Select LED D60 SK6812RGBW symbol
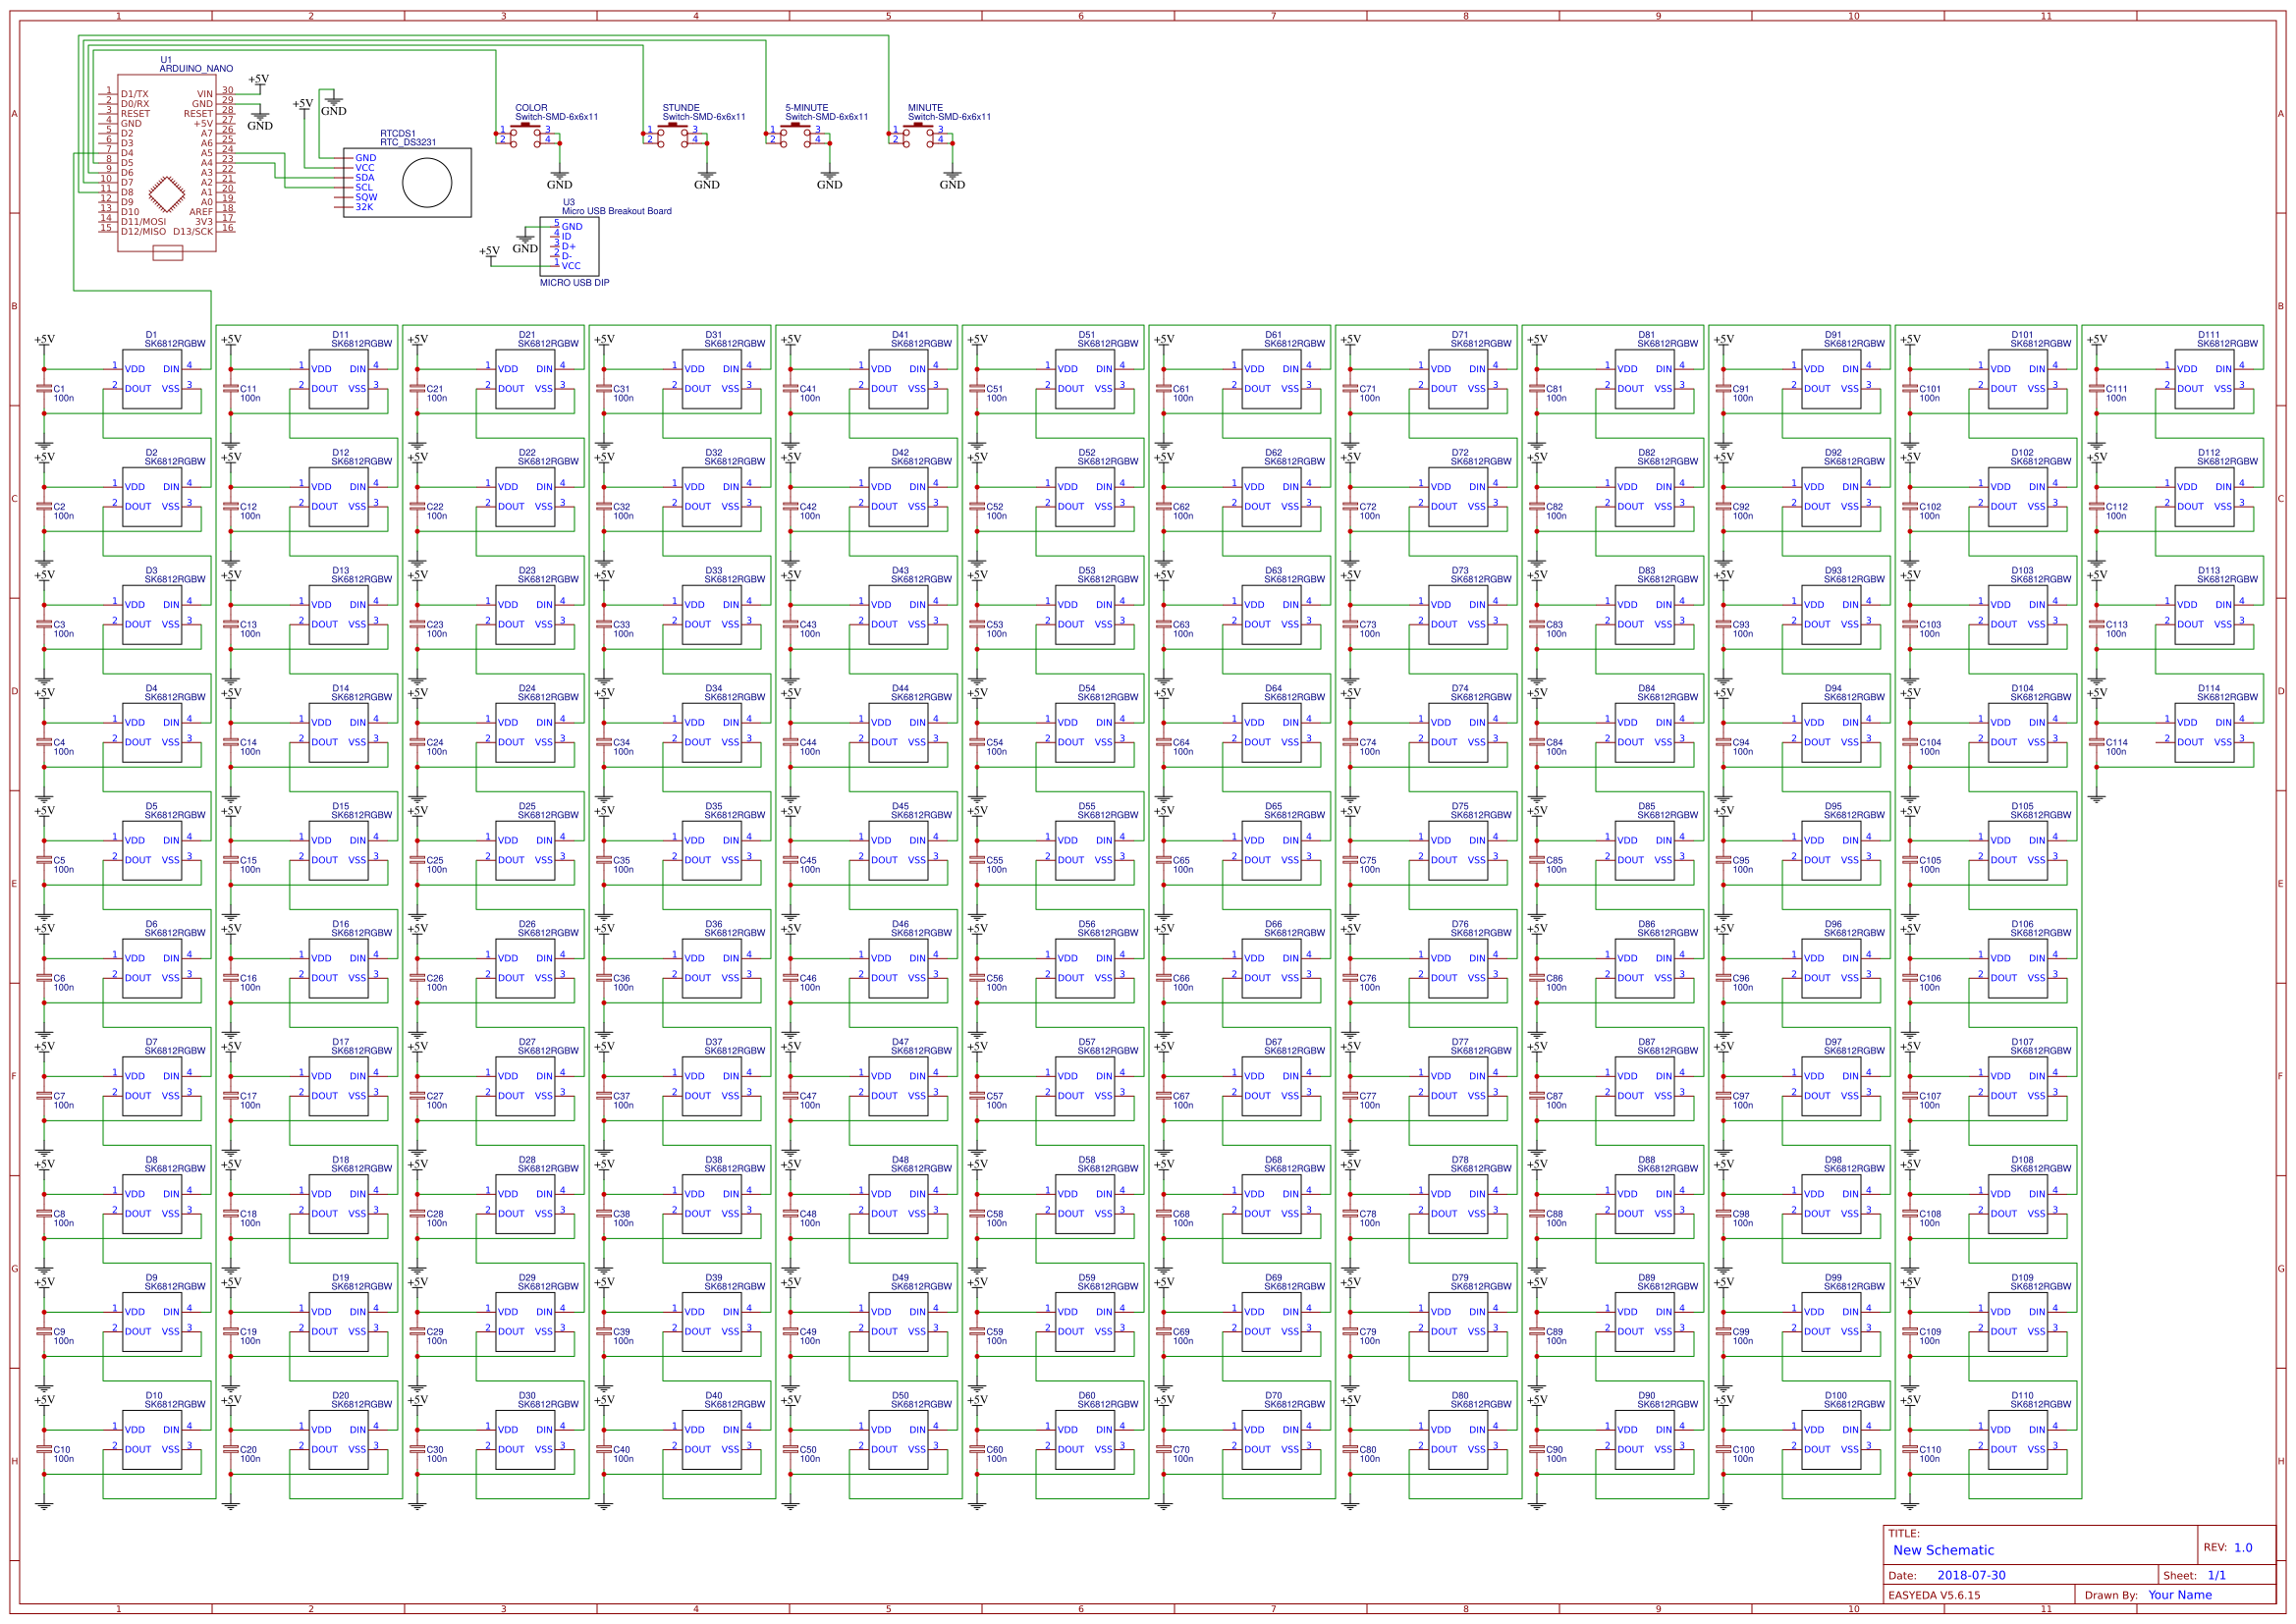 (x=1085, y=1440)
